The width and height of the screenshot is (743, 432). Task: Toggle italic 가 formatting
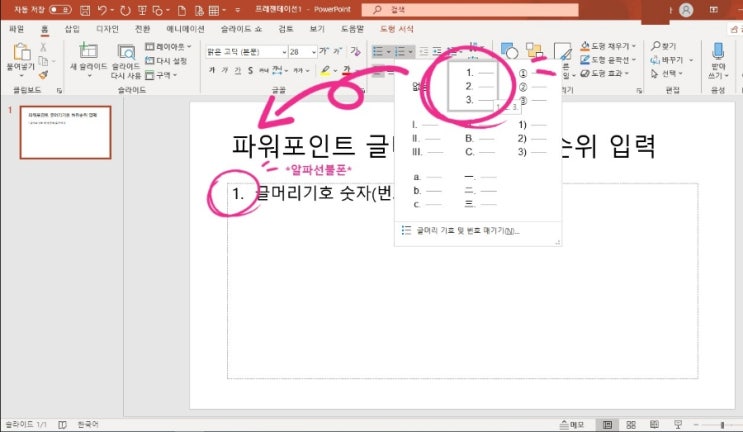(x=224, y=70)
